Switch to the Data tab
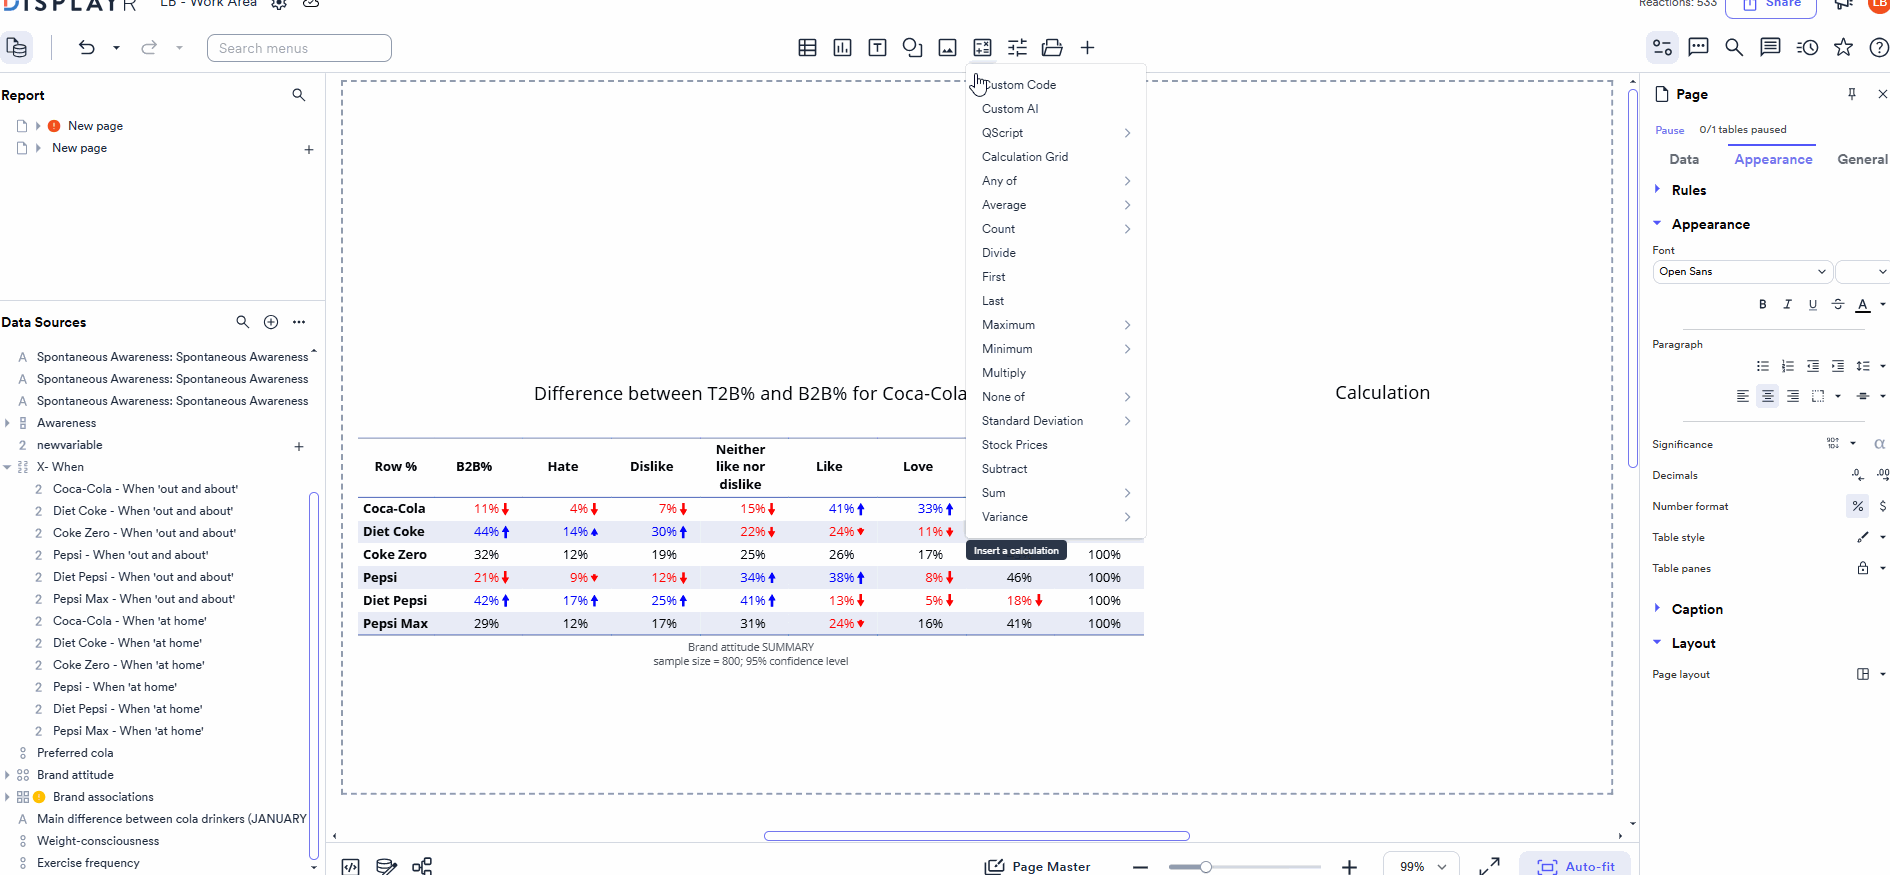This screenshot has height=875, width=1890. 1684,159
